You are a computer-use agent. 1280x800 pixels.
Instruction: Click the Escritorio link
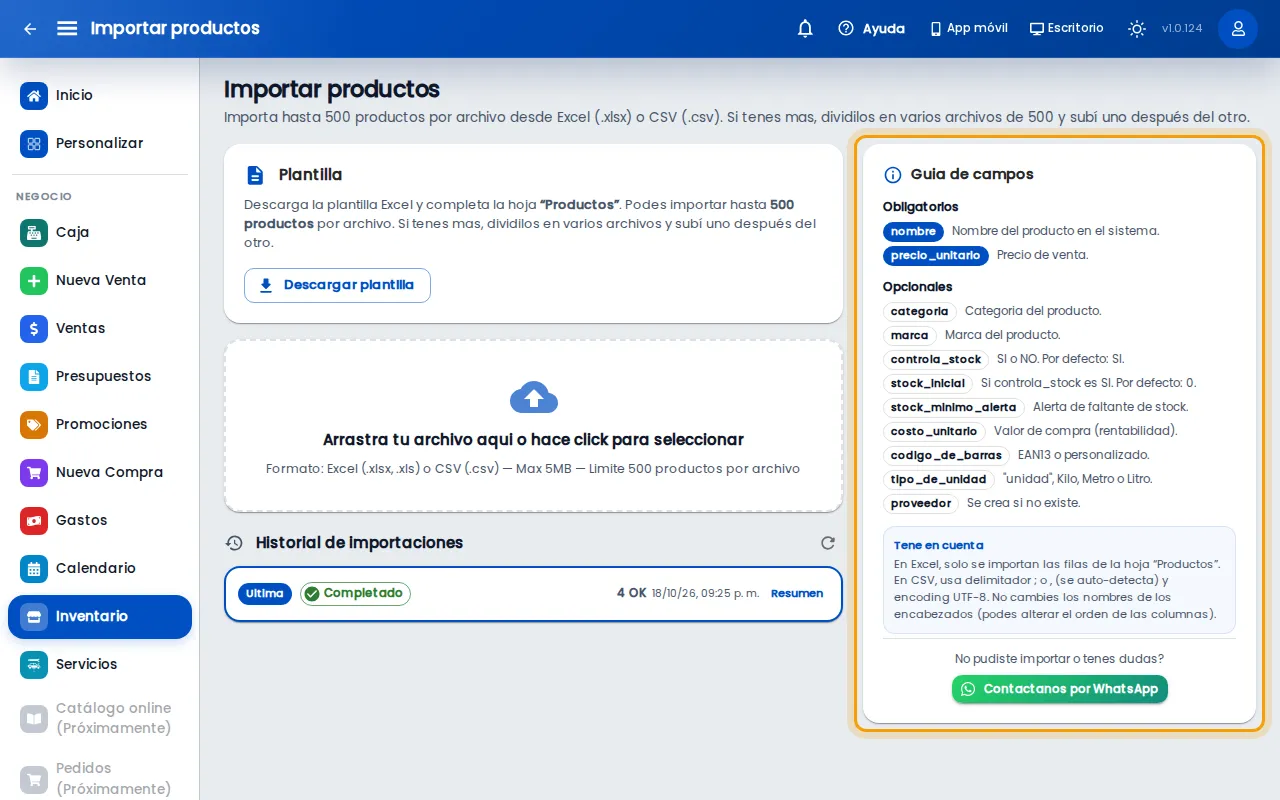tap(1066, 29)
